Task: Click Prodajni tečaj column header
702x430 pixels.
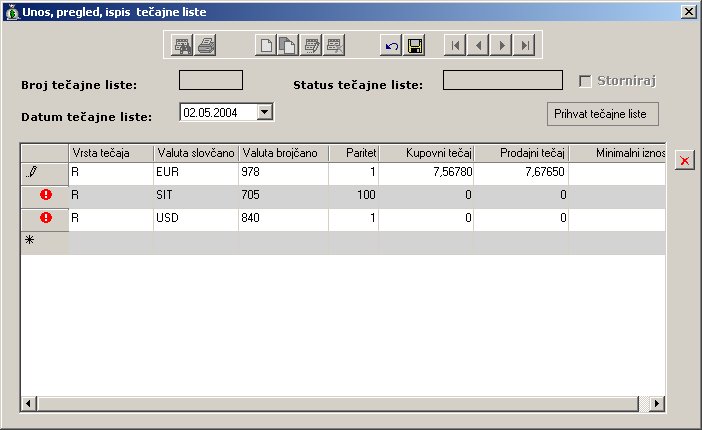Action: coord(521,153)
